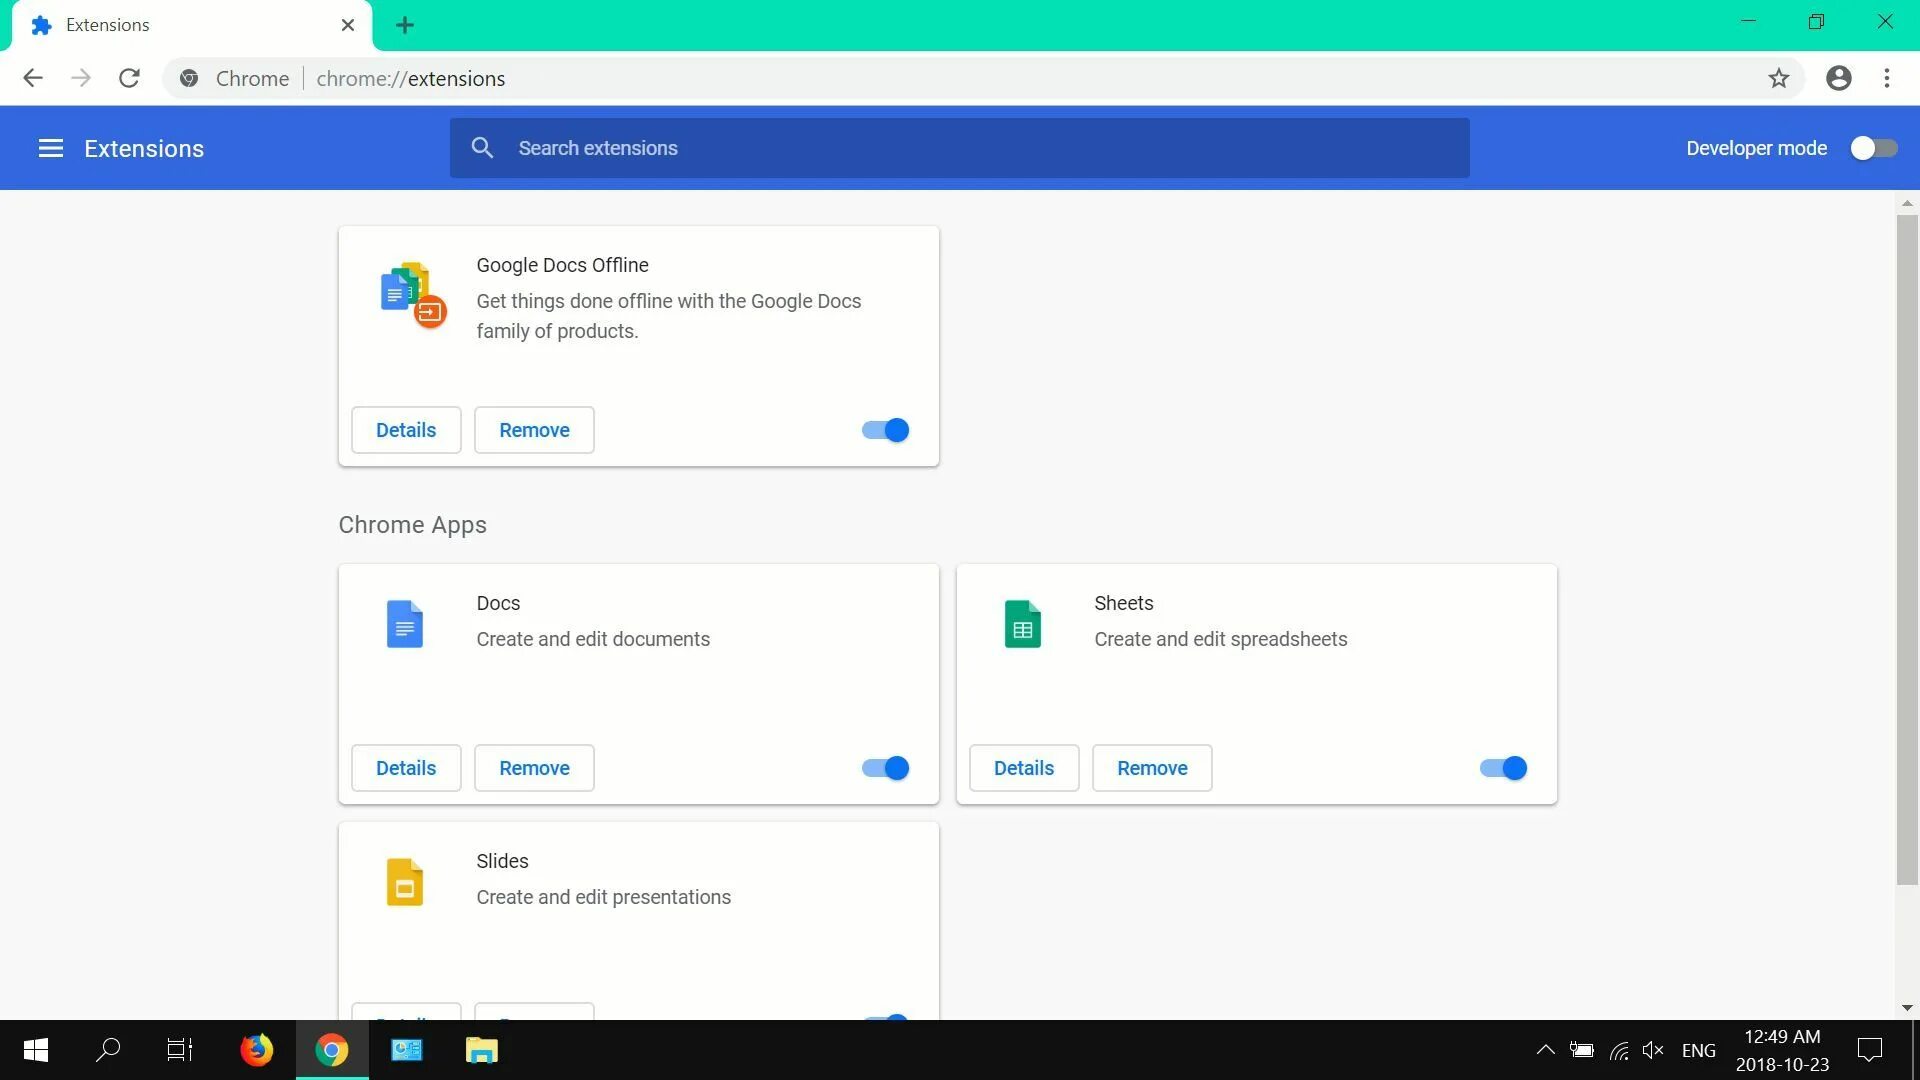Click the reload page icon

pos(129,78)
